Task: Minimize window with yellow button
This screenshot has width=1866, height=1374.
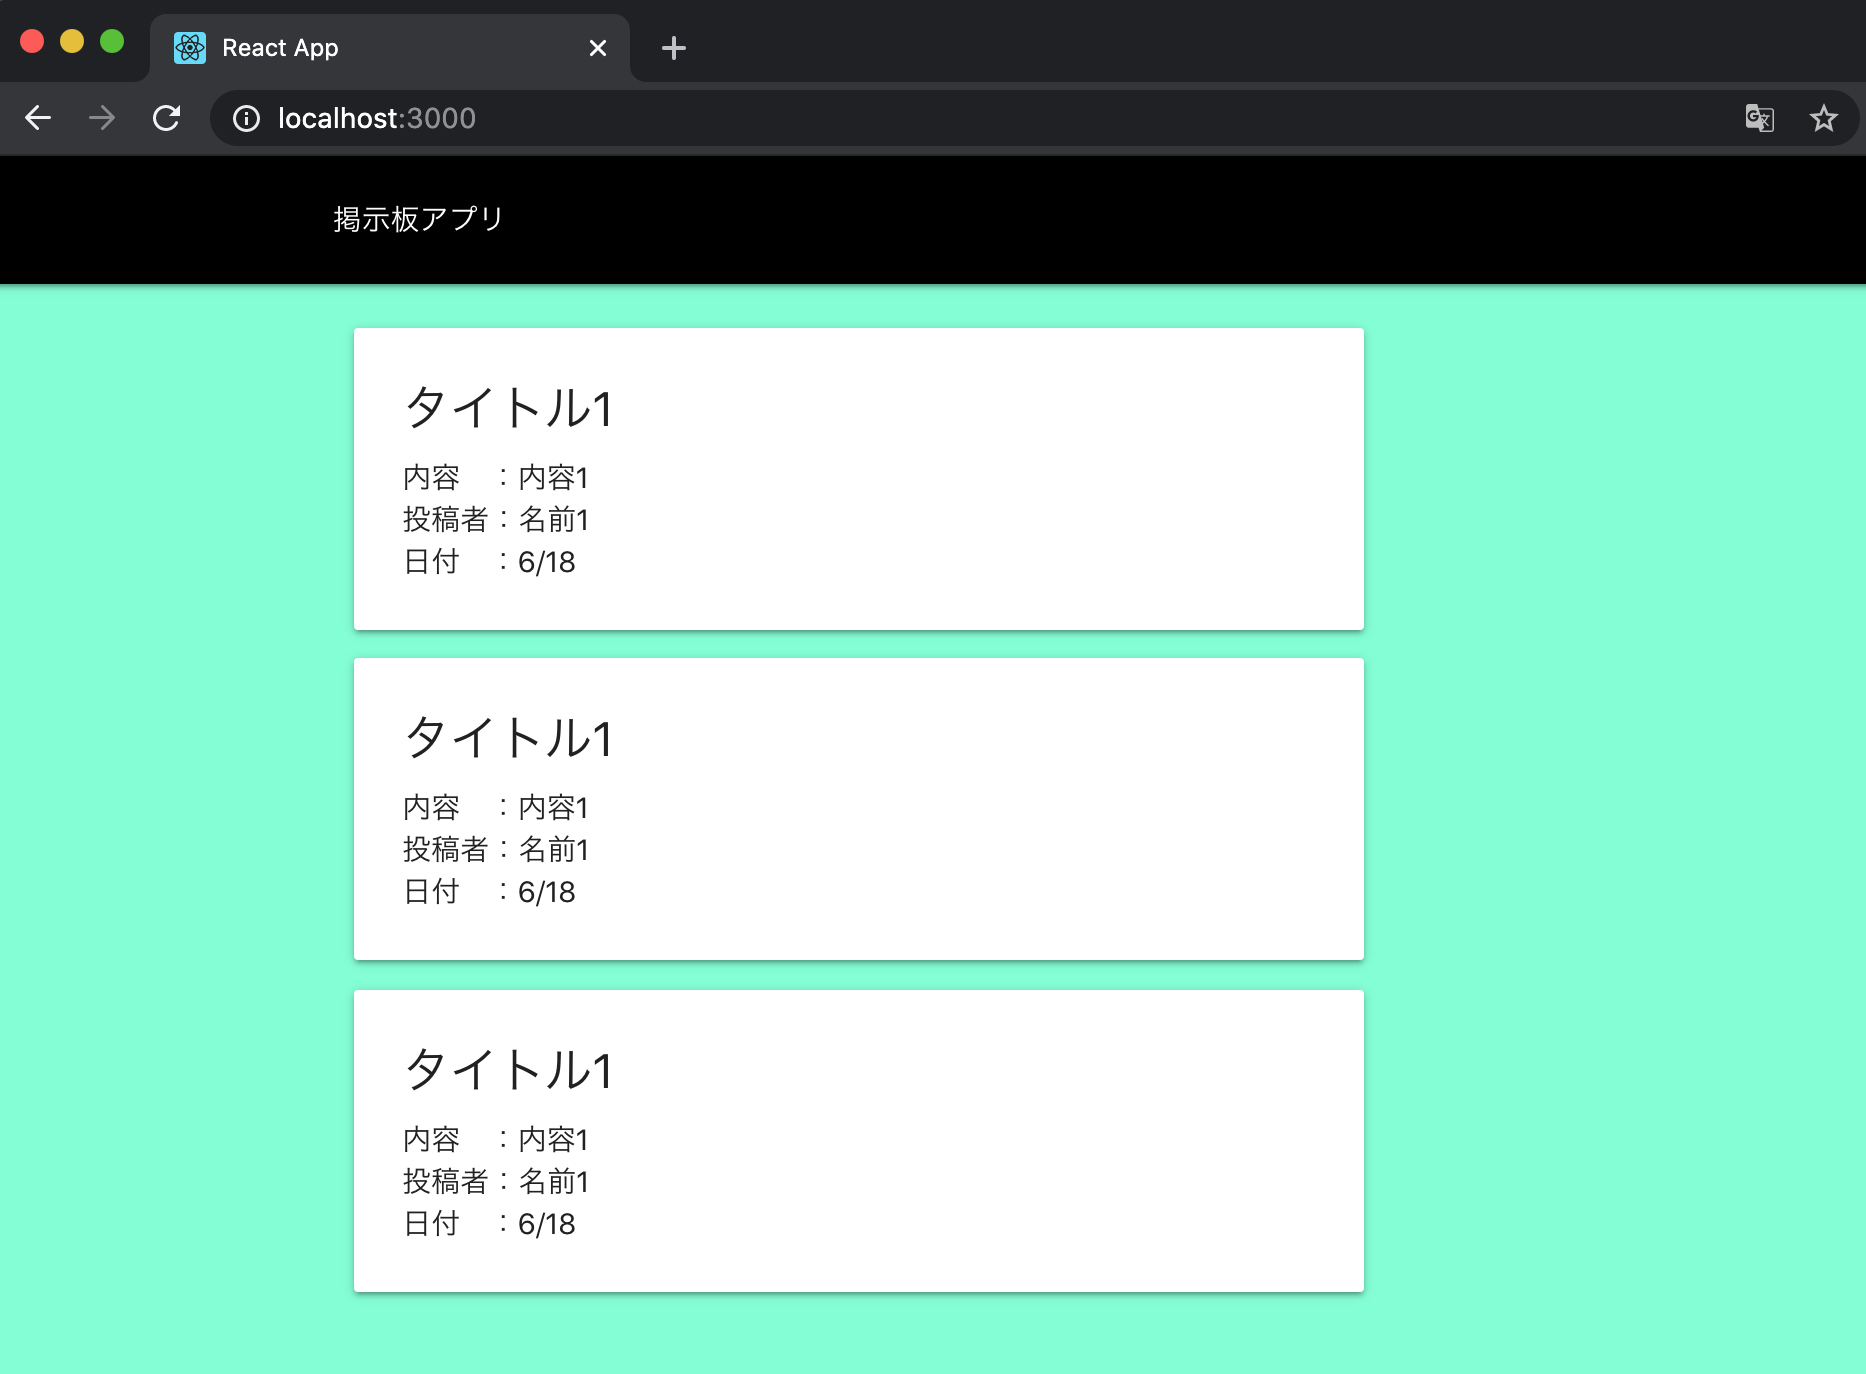Action: (x=72, y=41)
